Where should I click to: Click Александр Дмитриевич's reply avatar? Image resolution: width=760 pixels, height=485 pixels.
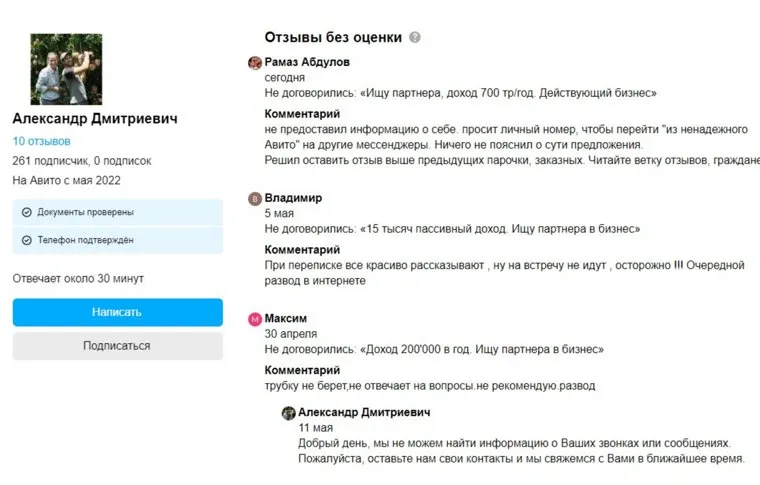point(288,413)
